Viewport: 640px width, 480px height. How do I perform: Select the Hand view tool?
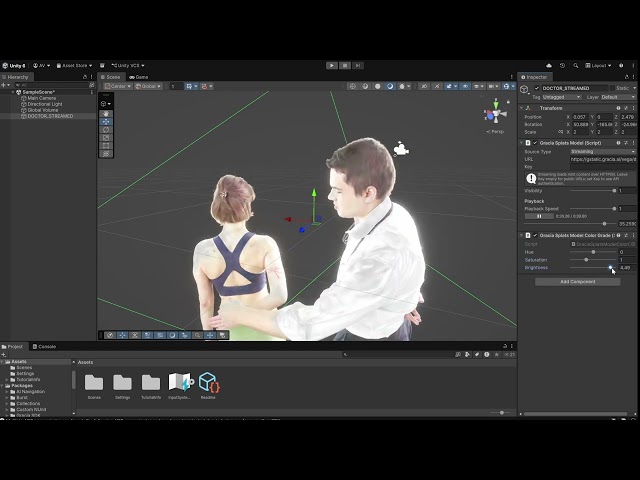pos(106,113)
